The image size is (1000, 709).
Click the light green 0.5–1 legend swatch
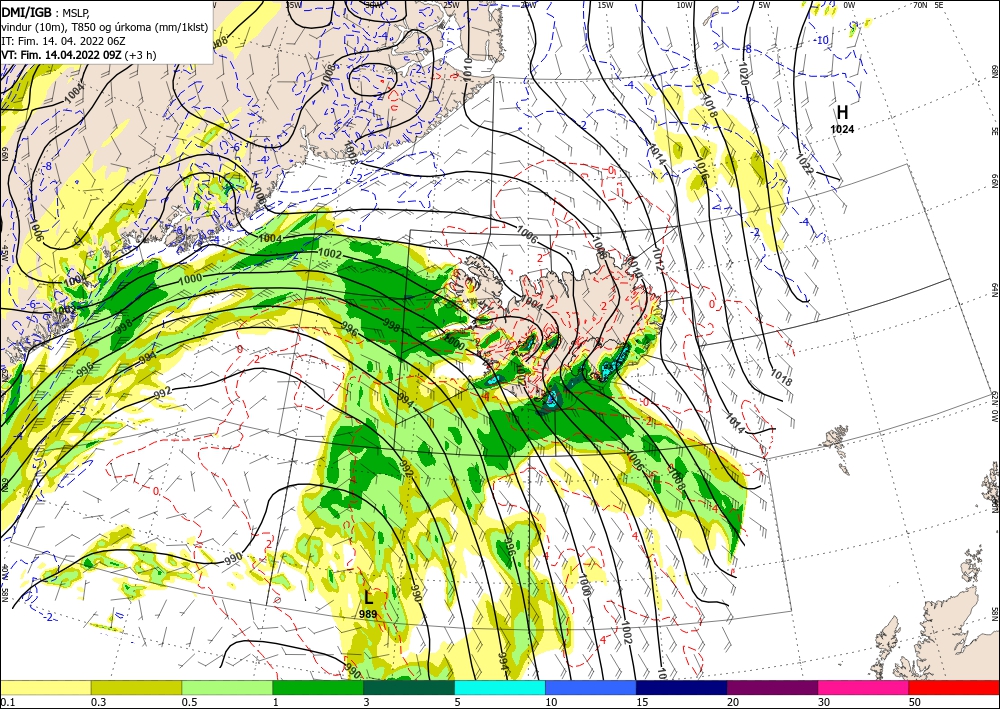[x=227, y=687]
